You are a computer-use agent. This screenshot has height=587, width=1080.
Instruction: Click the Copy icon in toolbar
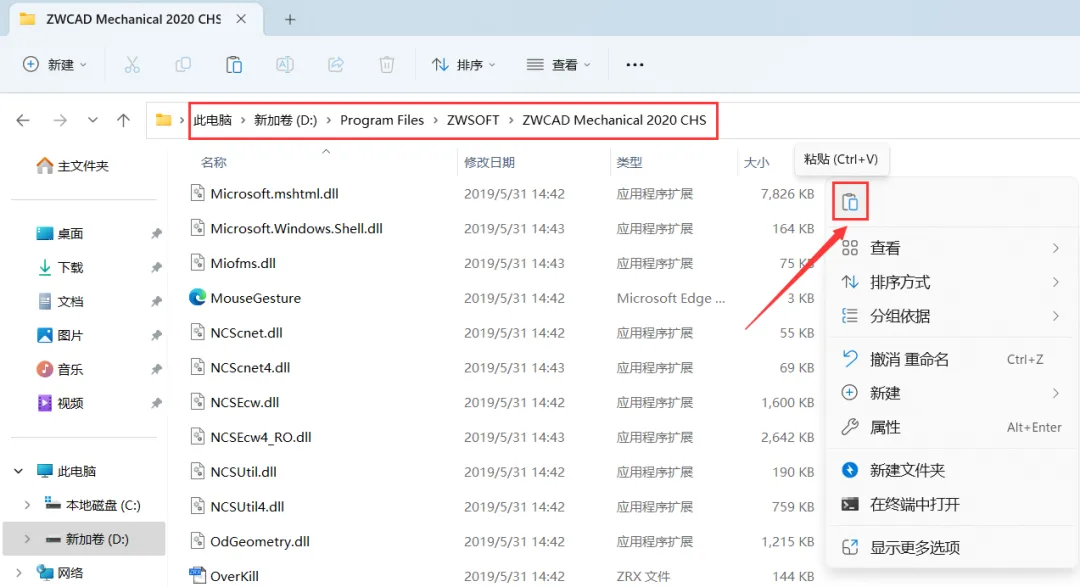coord(183,65)
